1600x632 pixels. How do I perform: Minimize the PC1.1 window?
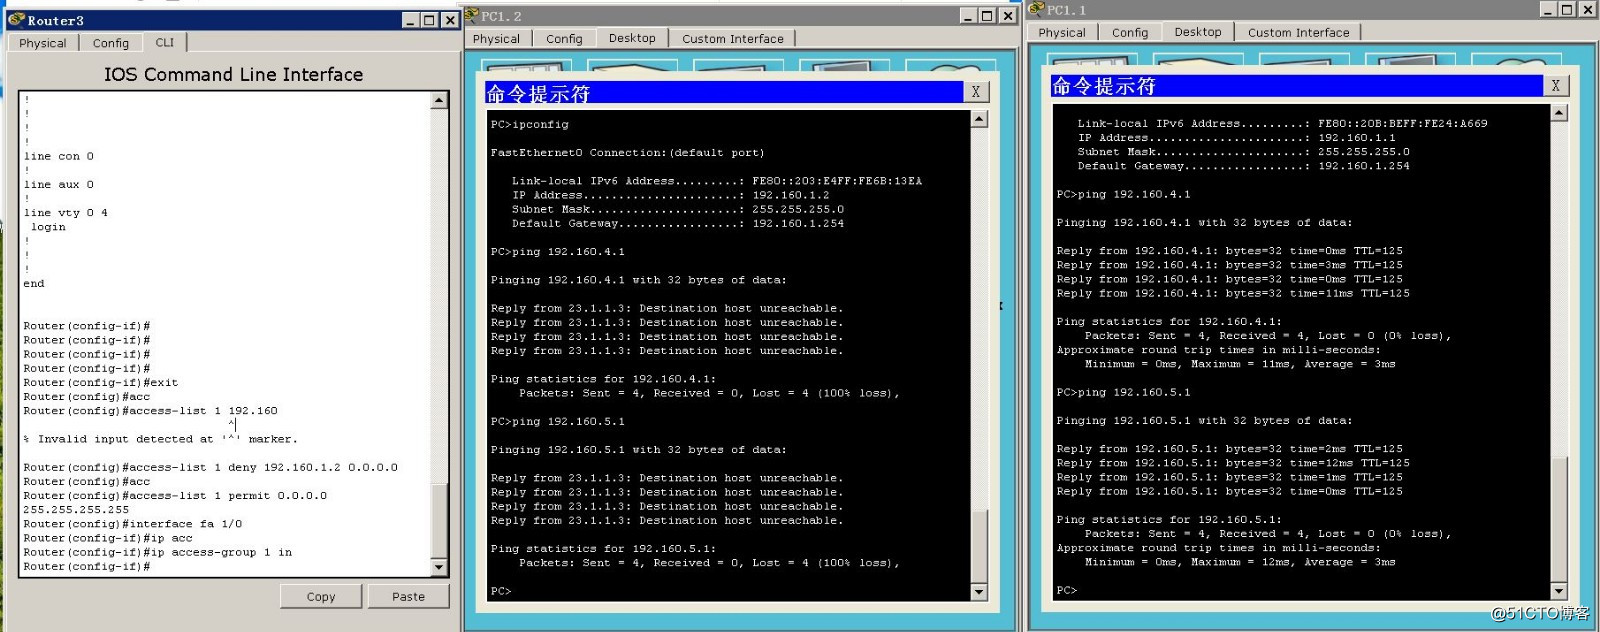tap(1548, 9)
